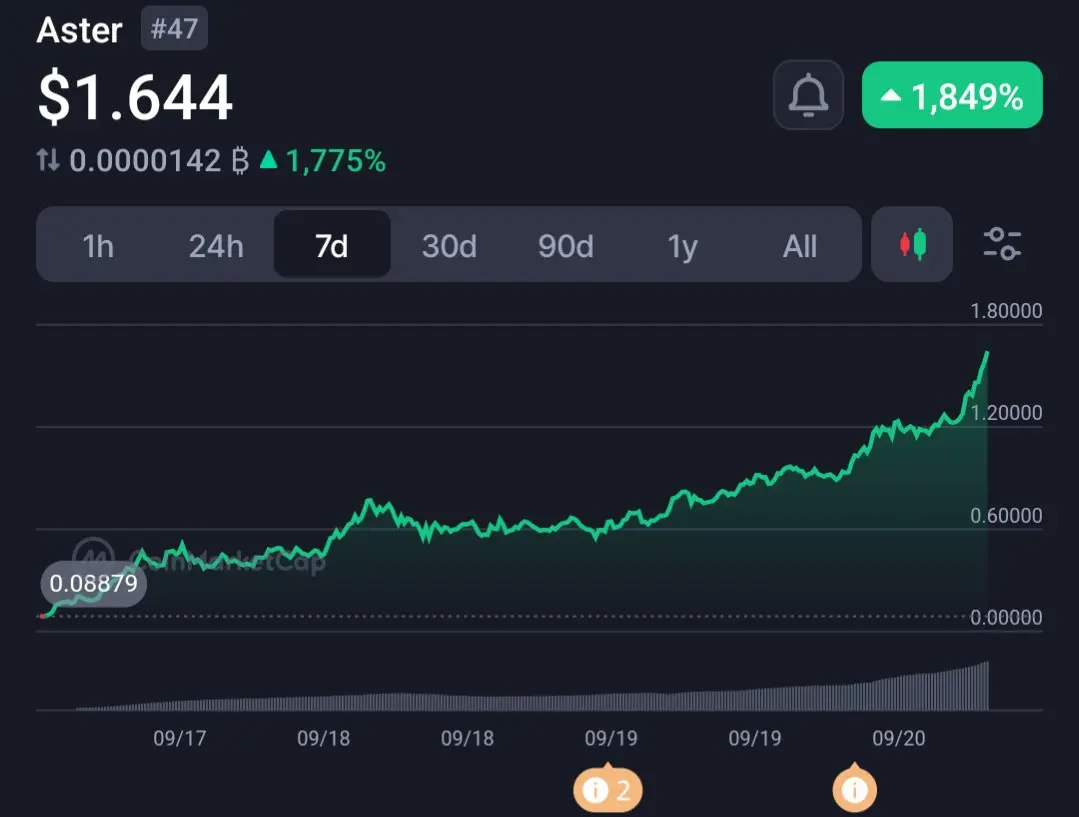Click the 0.08879 starting price label
Viewport: 1079px width, 817px height.
(x=94, y=584)
